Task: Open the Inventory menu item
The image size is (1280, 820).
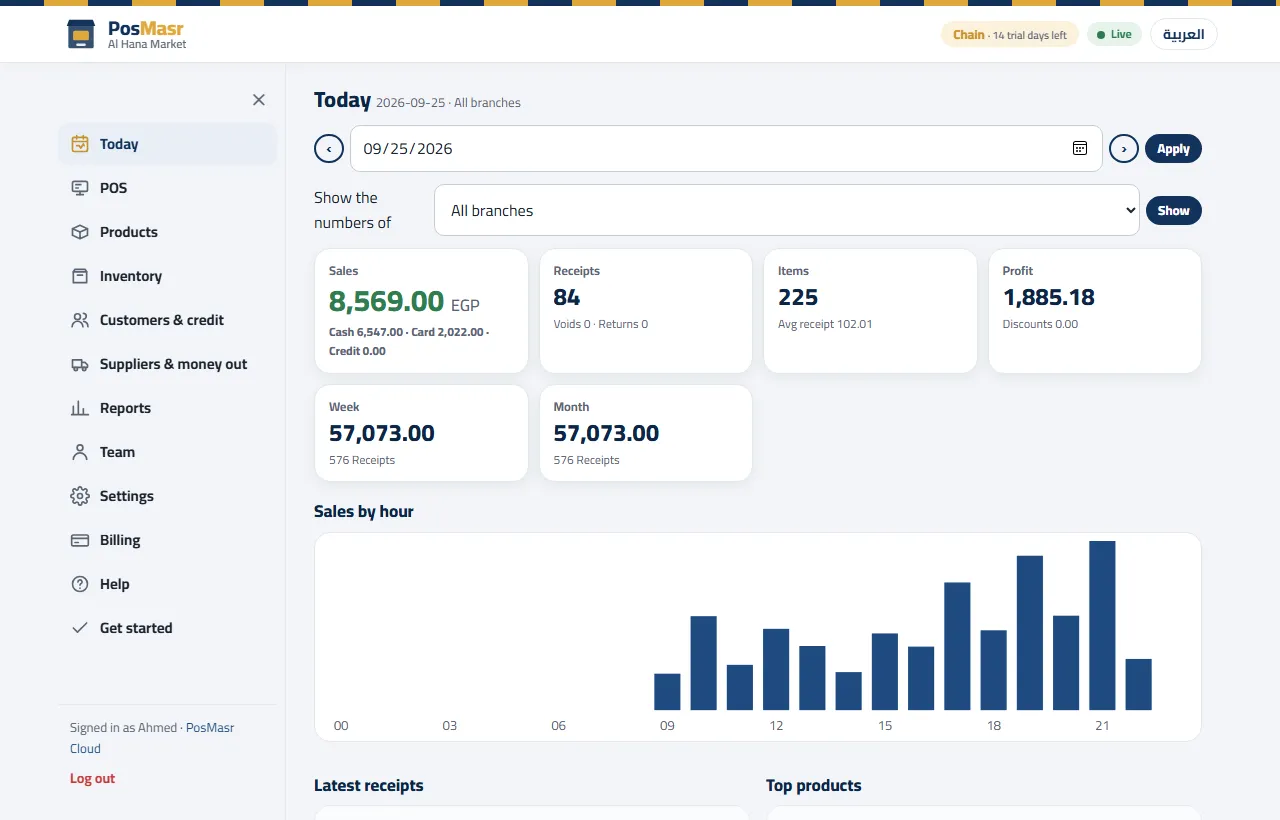Action: tap(167, 276)
